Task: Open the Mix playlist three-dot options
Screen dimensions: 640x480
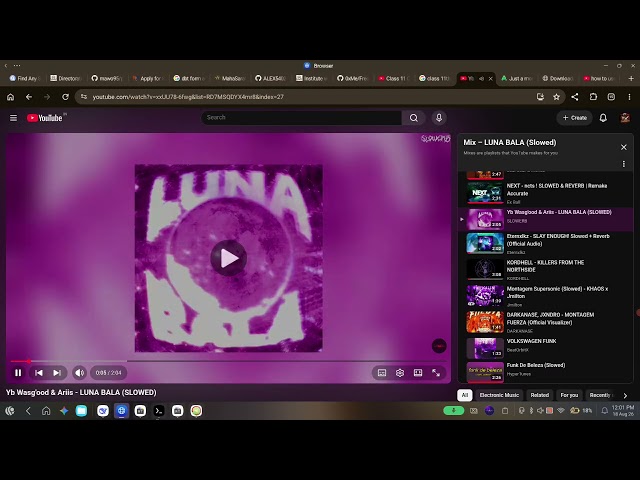Action: [x=624, y=164]
